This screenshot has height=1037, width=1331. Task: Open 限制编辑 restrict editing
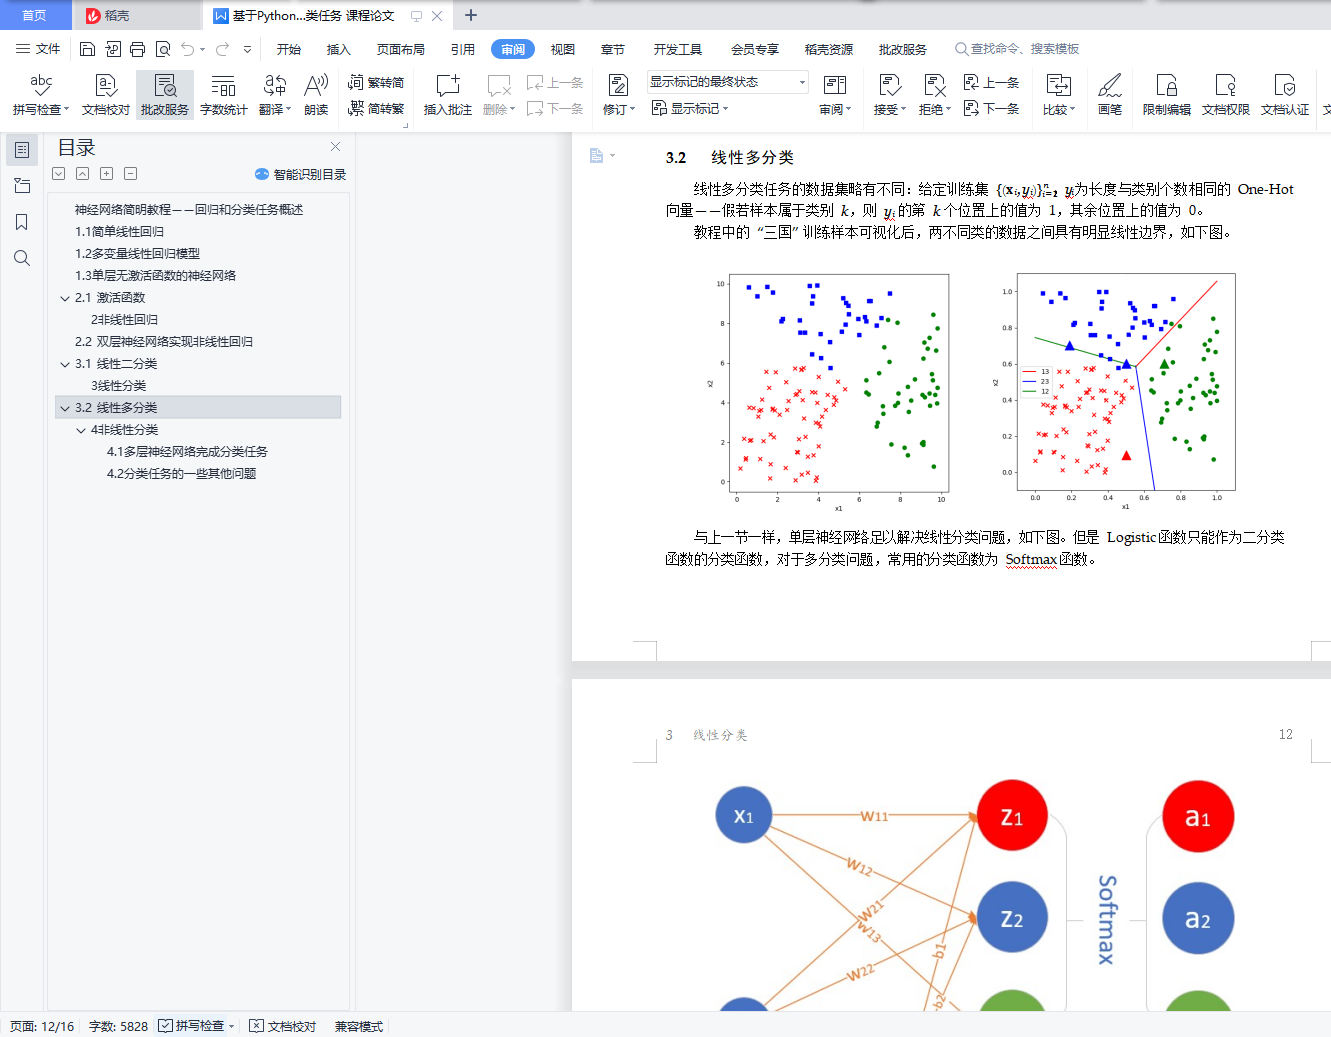click(x=1167, y=95)
